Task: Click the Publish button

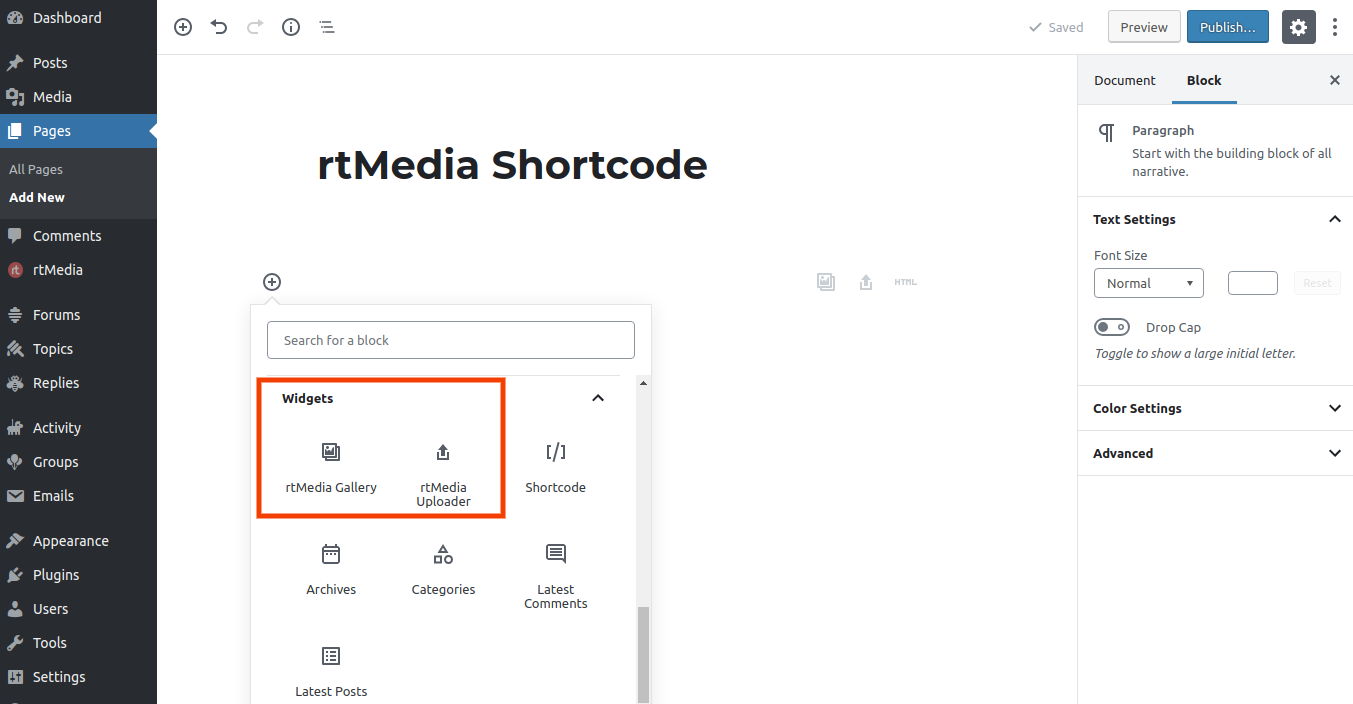Action: [1227, 27]
